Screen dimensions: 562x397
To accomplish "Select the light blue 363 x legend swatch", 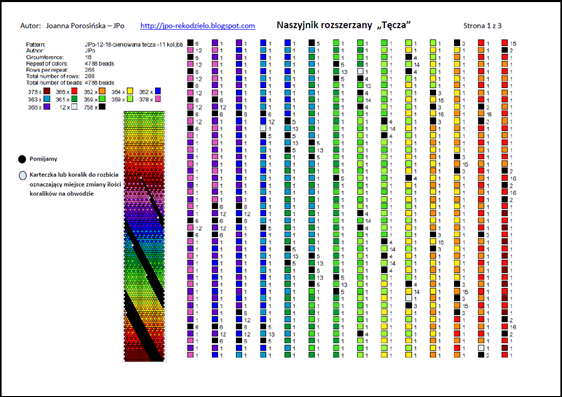I will tap(47, 99).
